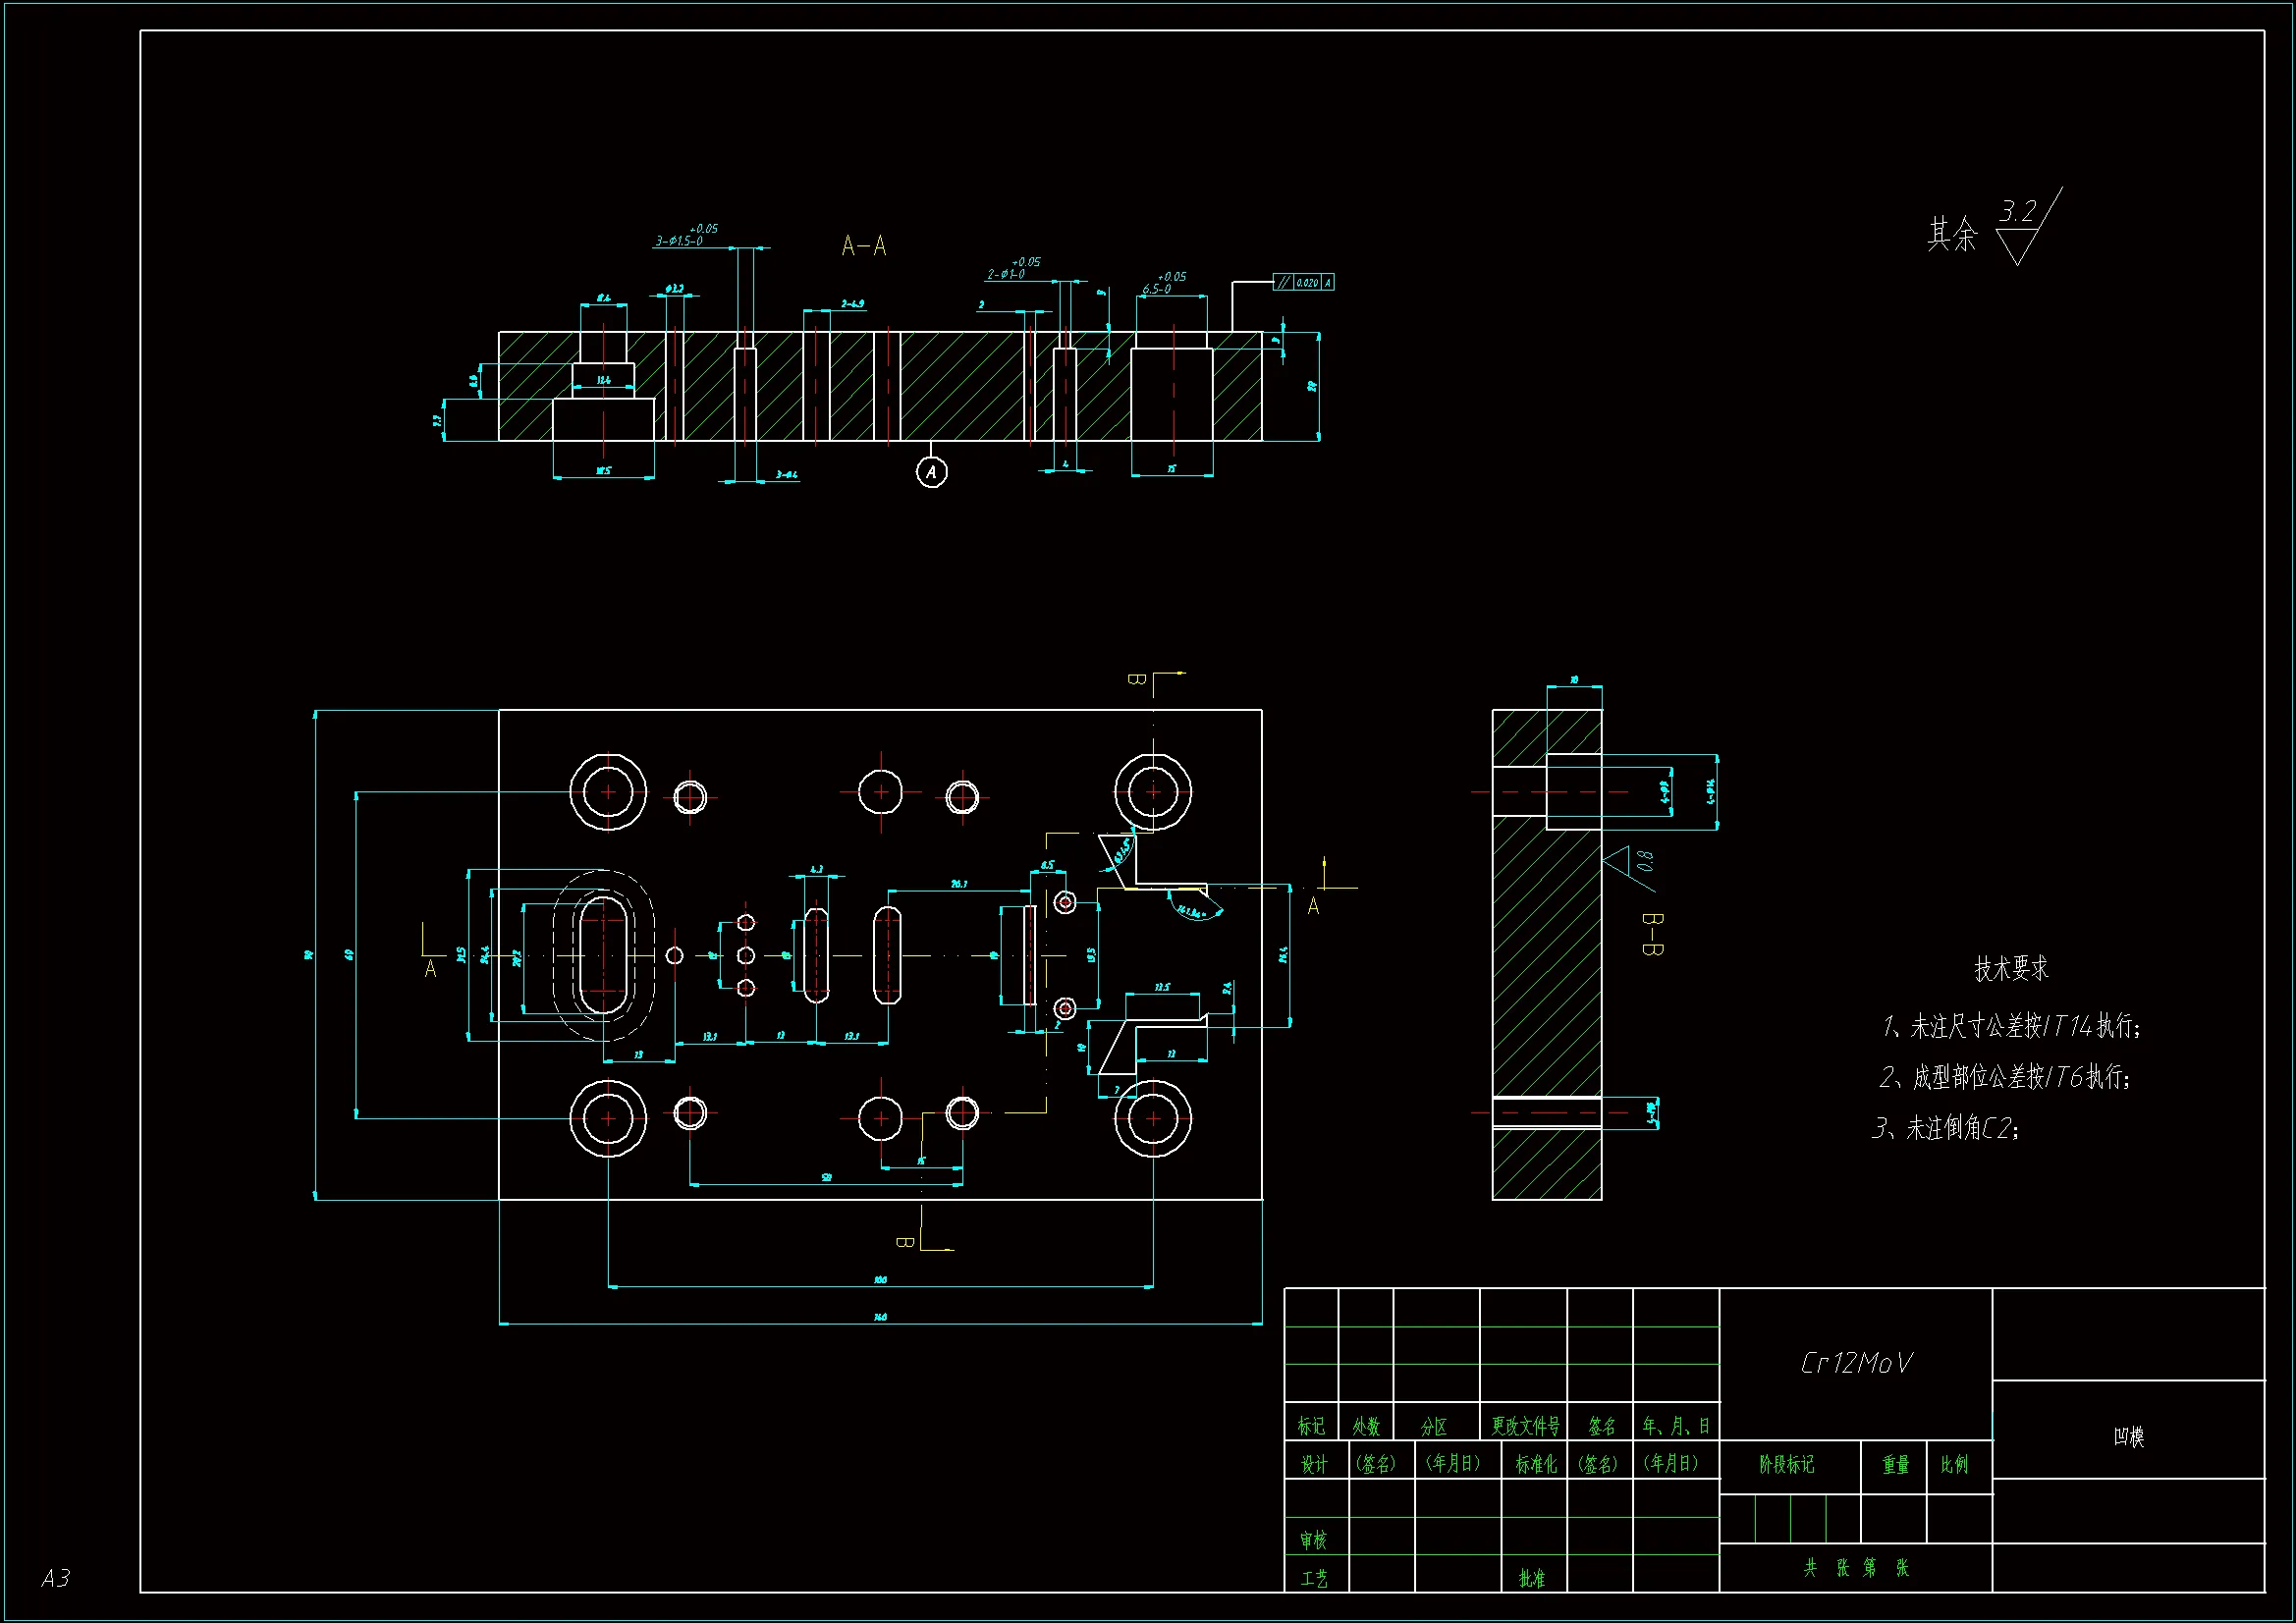Select the 设计 cell in title block
This screenshot has height=1623, width=2296.
pyautogui.click(x=1314, y=1465)
